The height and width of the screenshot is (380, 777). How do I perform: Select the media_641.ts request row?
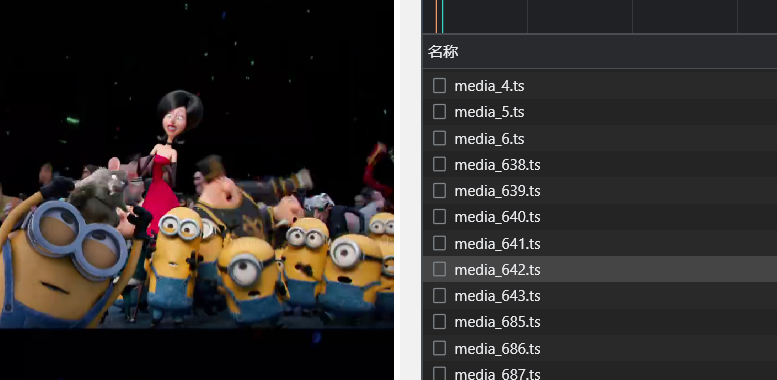click(x=600, y=243)
